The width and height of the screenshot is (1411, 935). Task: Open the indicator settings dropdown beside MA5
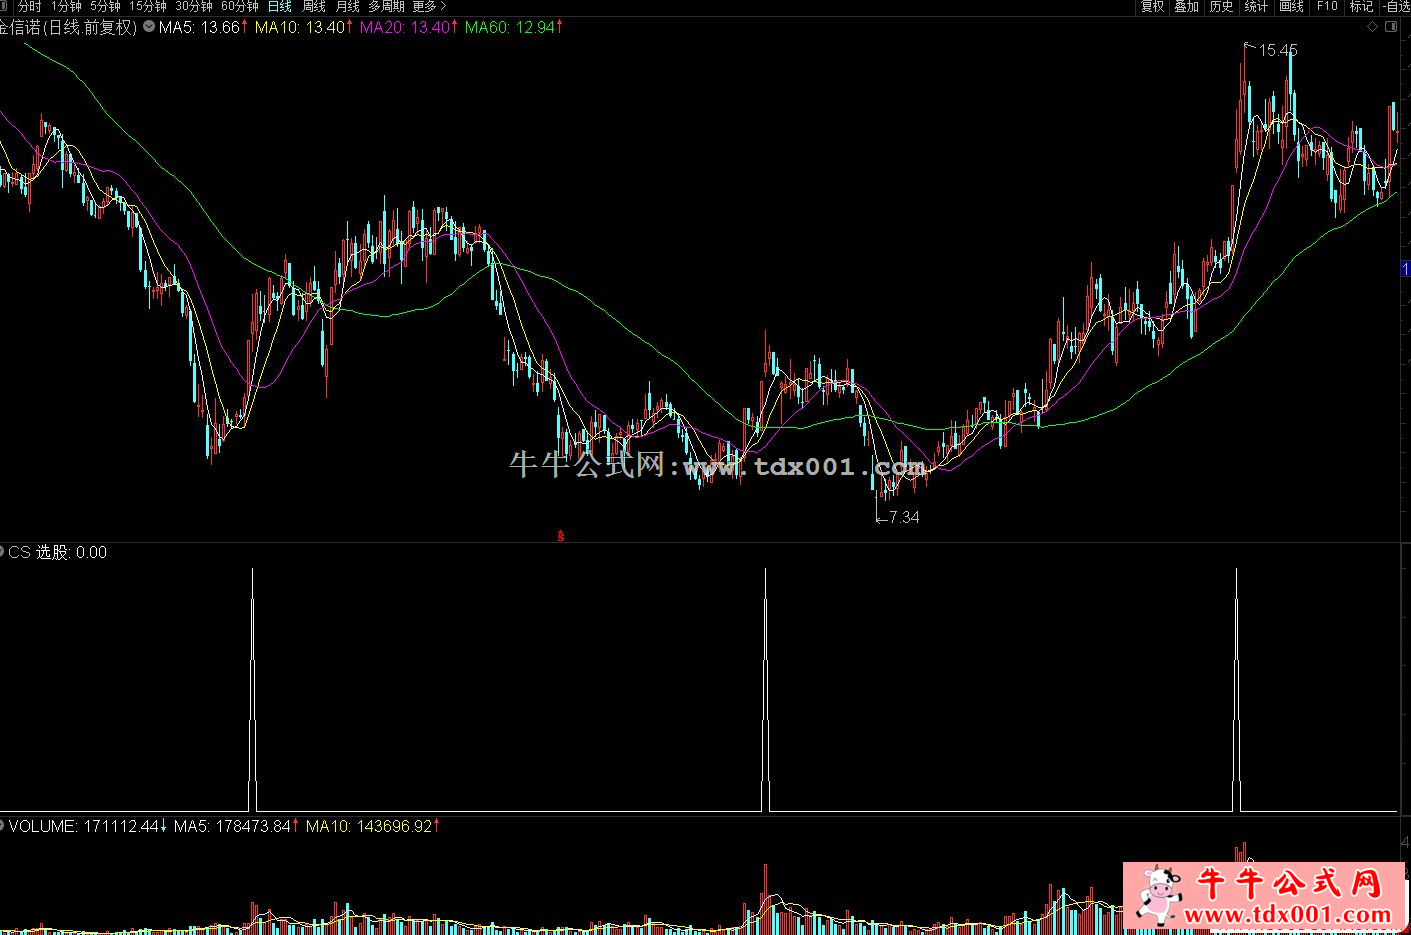pos(149,27)
